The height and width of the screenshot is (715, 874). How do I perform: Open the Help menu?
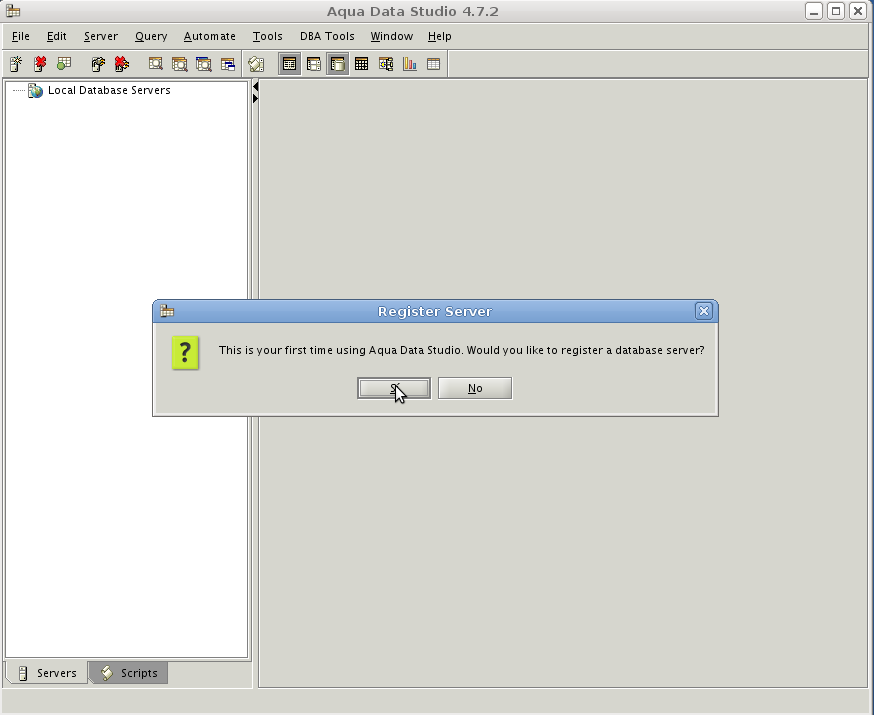[x=440, y=36]
